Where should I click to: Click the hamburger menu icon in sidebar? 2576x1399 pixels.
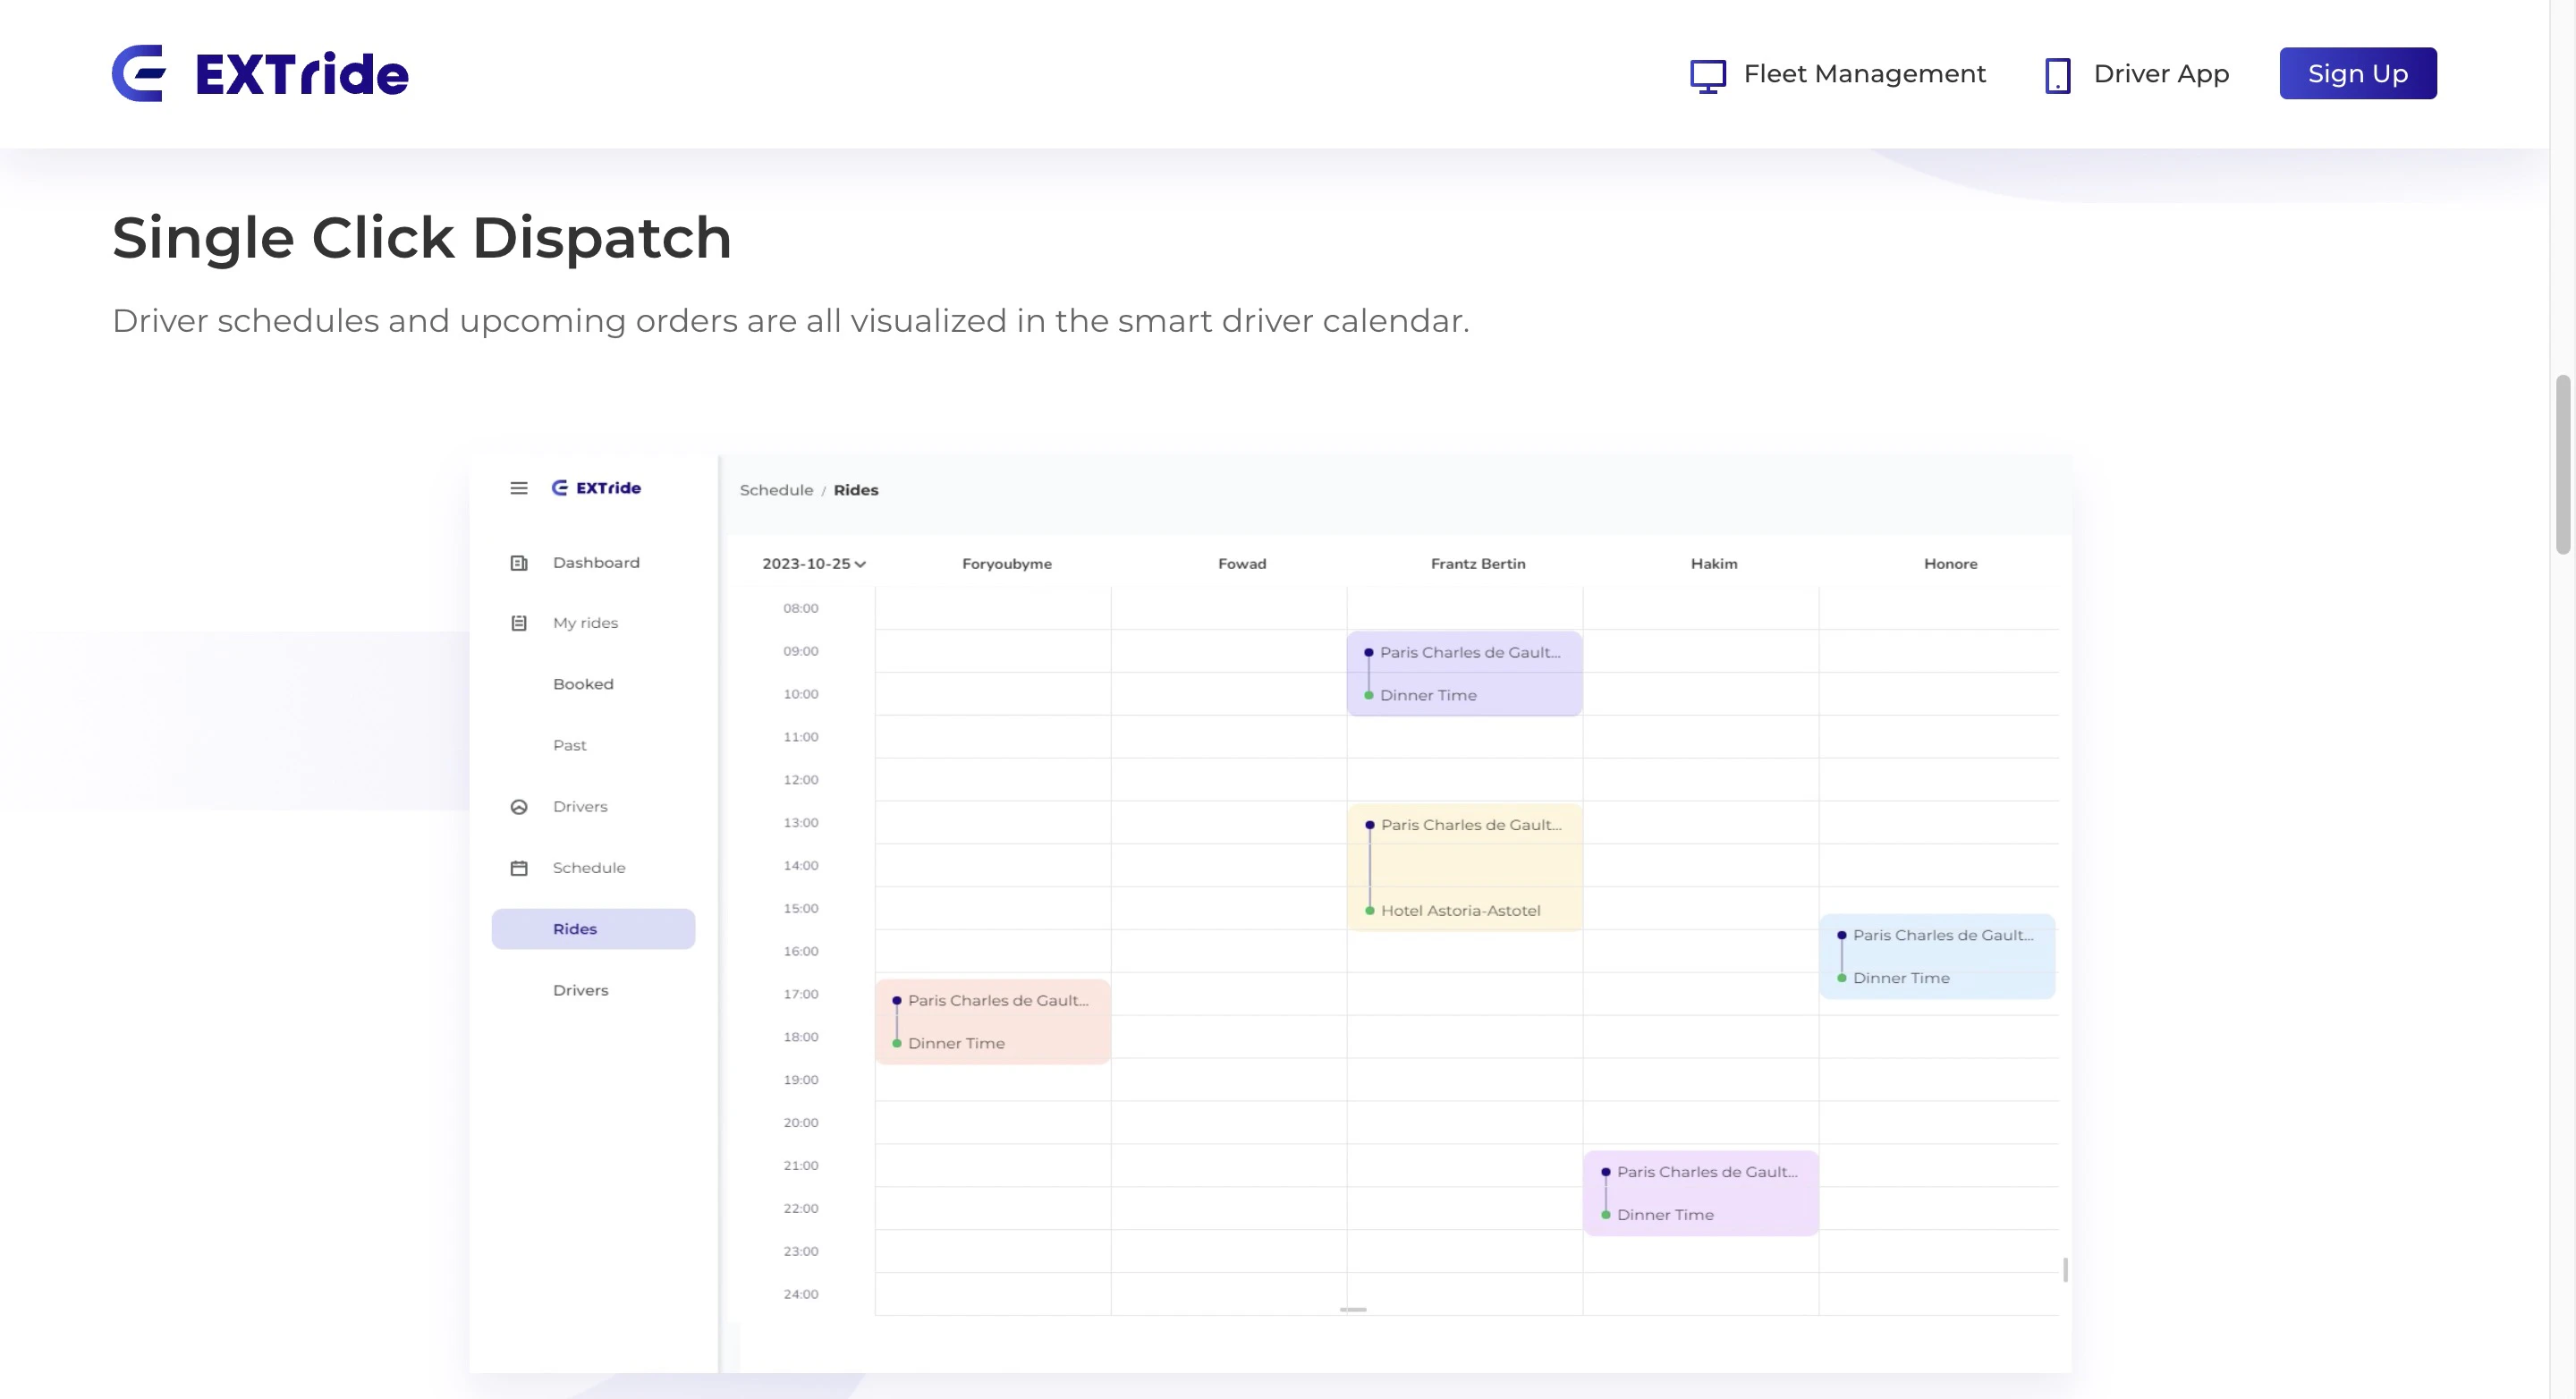pos(518,488)
